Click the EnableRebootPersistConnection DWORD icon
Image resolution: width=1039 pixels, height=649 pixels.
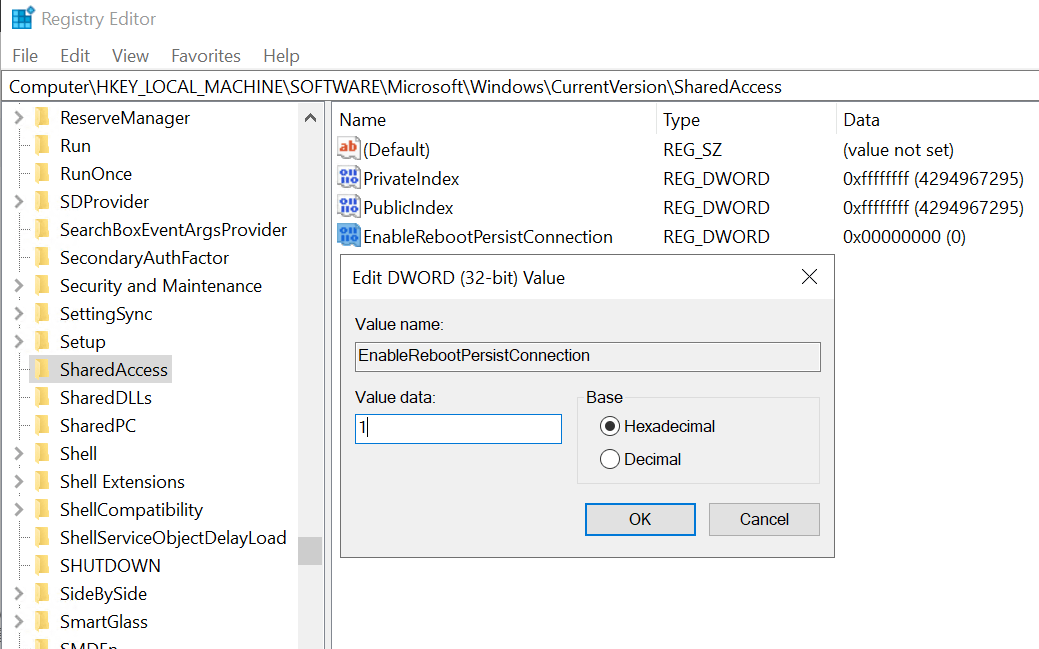[x=349, y=236]
